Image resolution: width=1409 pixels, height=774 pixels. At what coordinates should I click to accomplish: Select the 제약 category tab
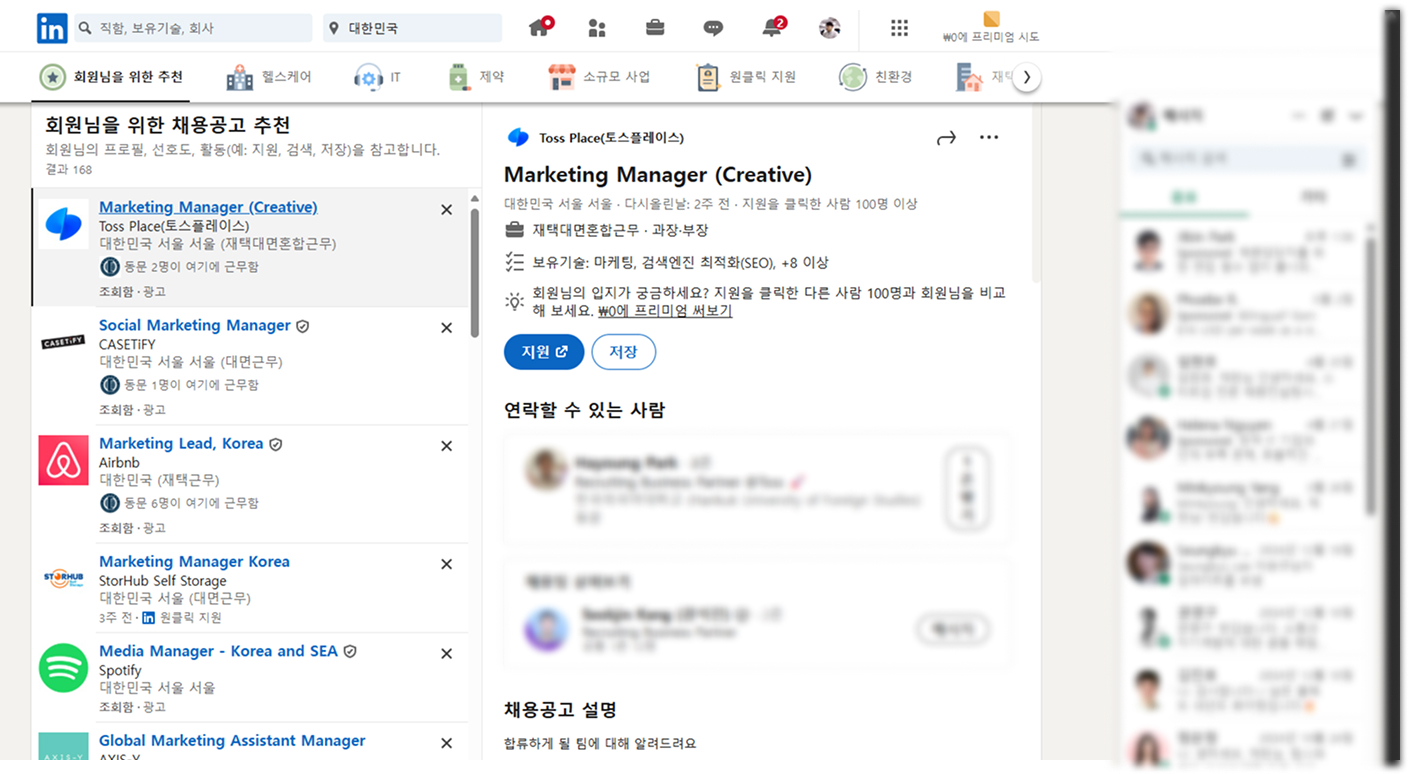point(476,77)
